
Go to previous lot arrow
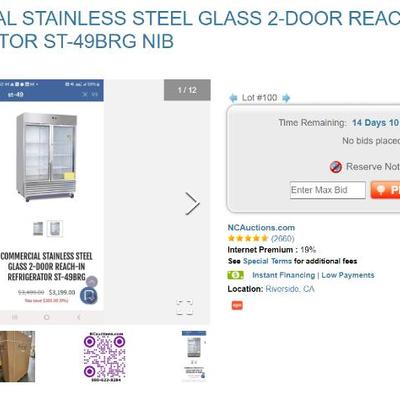(233, 98)
